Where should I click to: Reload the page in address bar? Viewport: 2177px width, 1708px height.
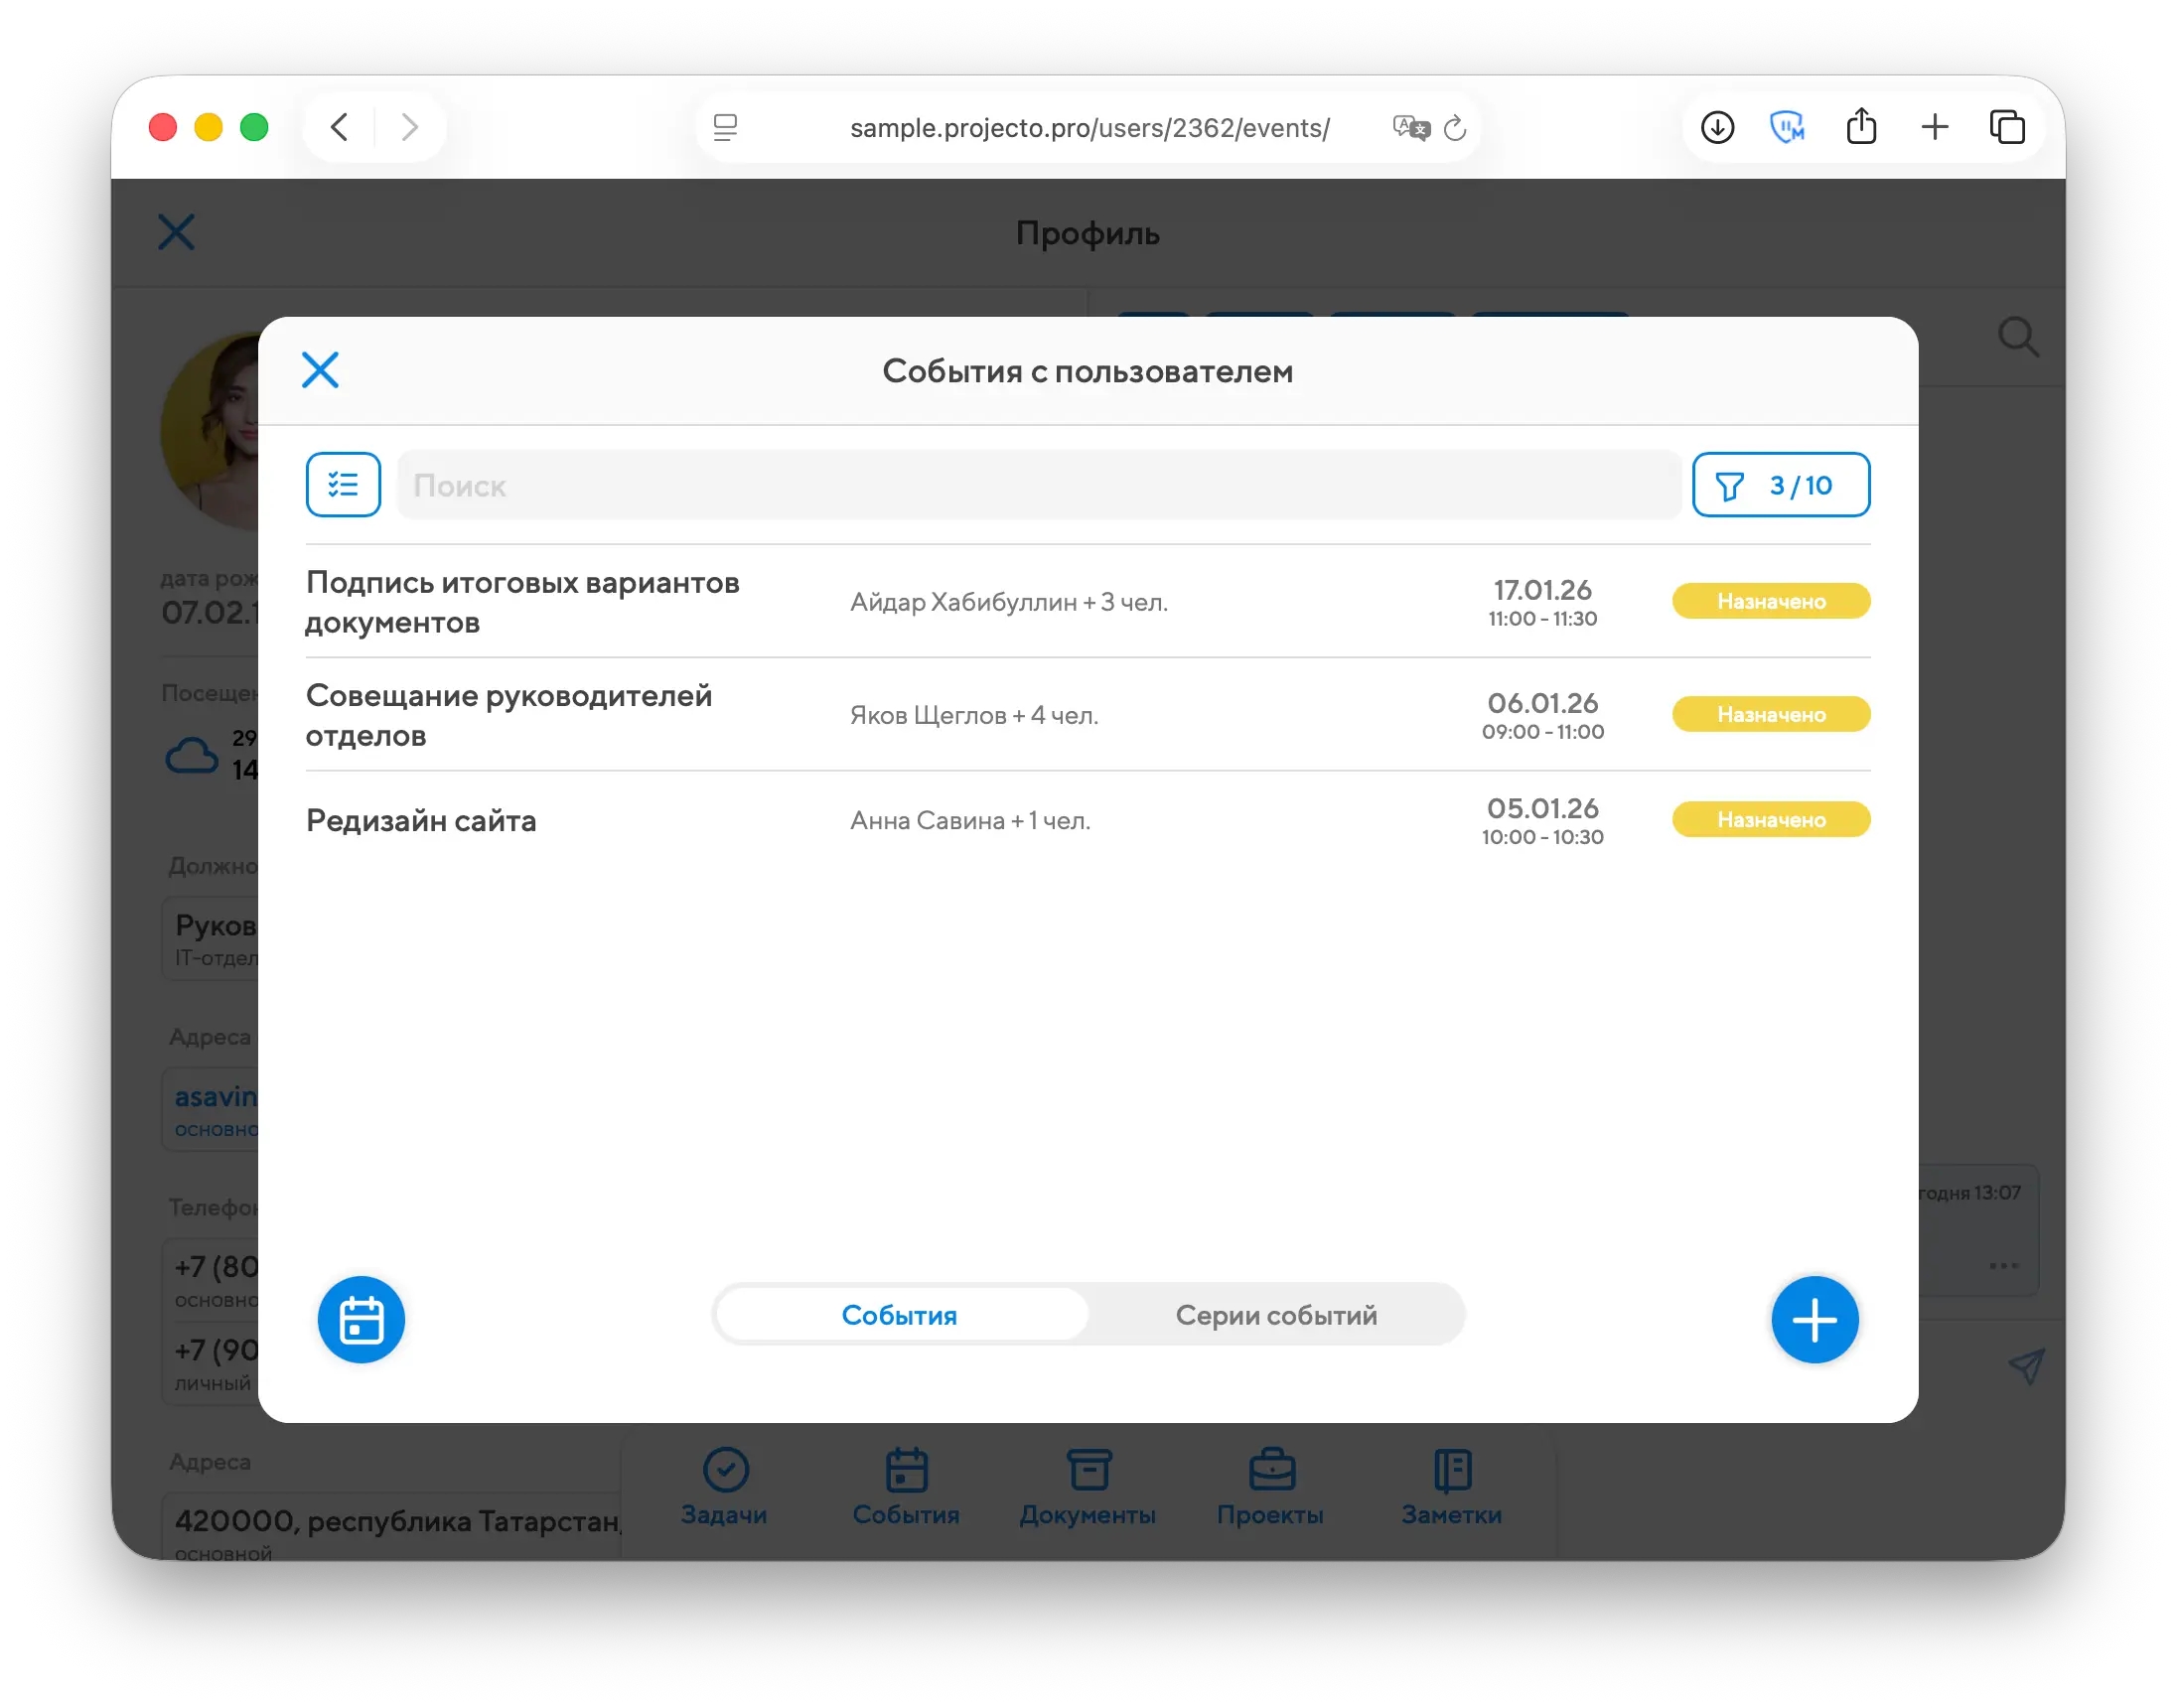click(x=1455, y=128)
